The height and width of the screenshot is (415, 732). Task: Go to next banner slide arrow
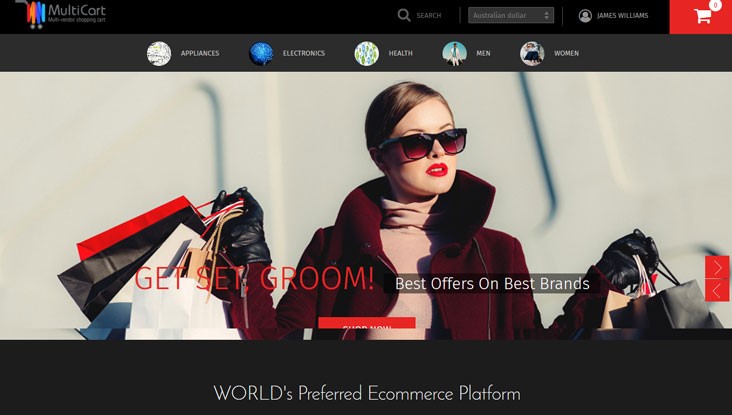[717, 267]
